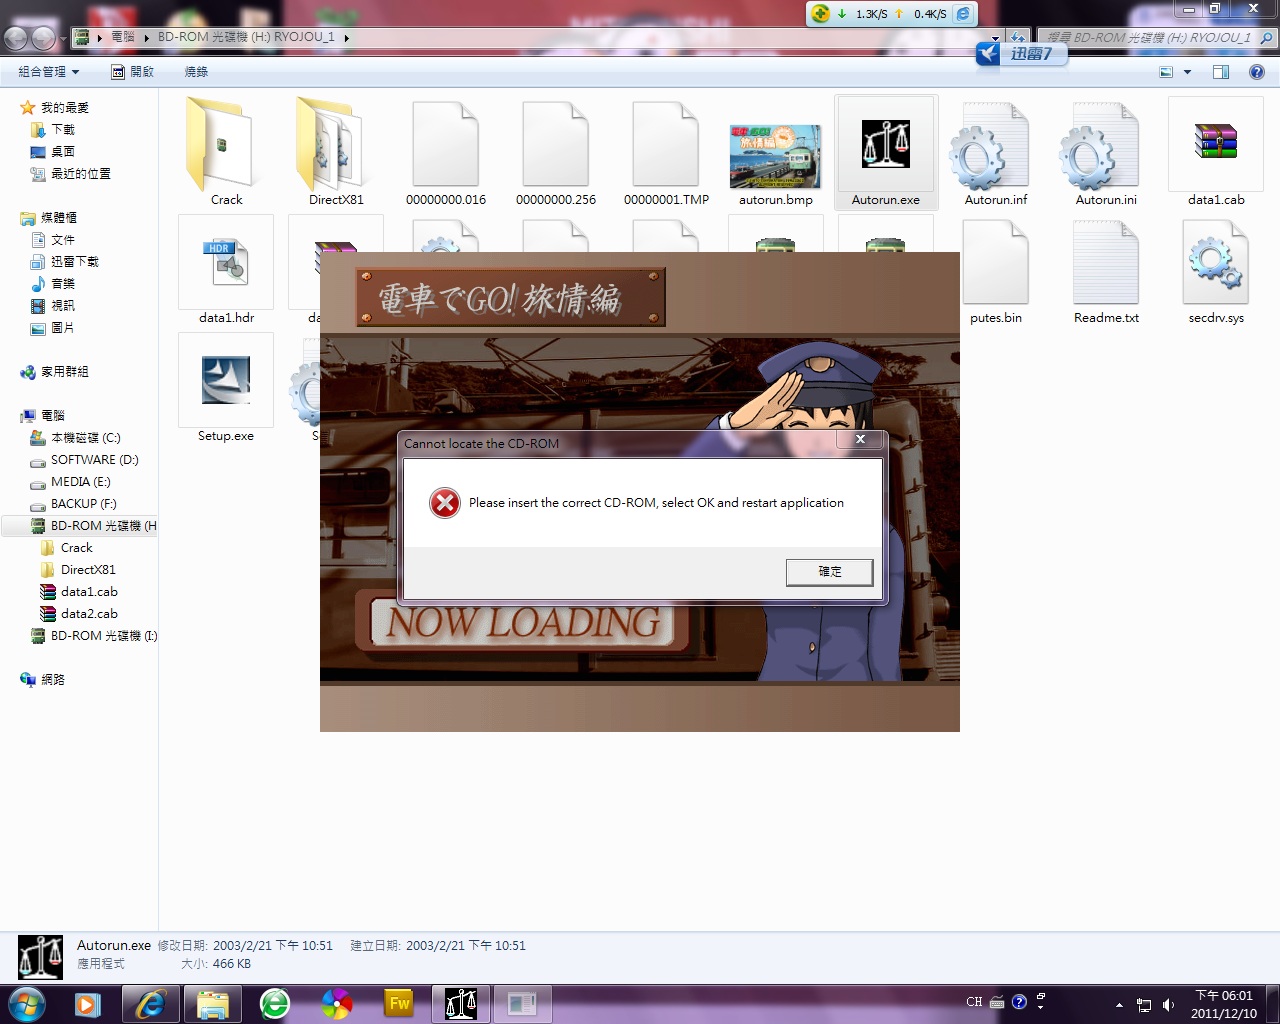Open 音樂 library in the navigation pane

coord(53,284)
